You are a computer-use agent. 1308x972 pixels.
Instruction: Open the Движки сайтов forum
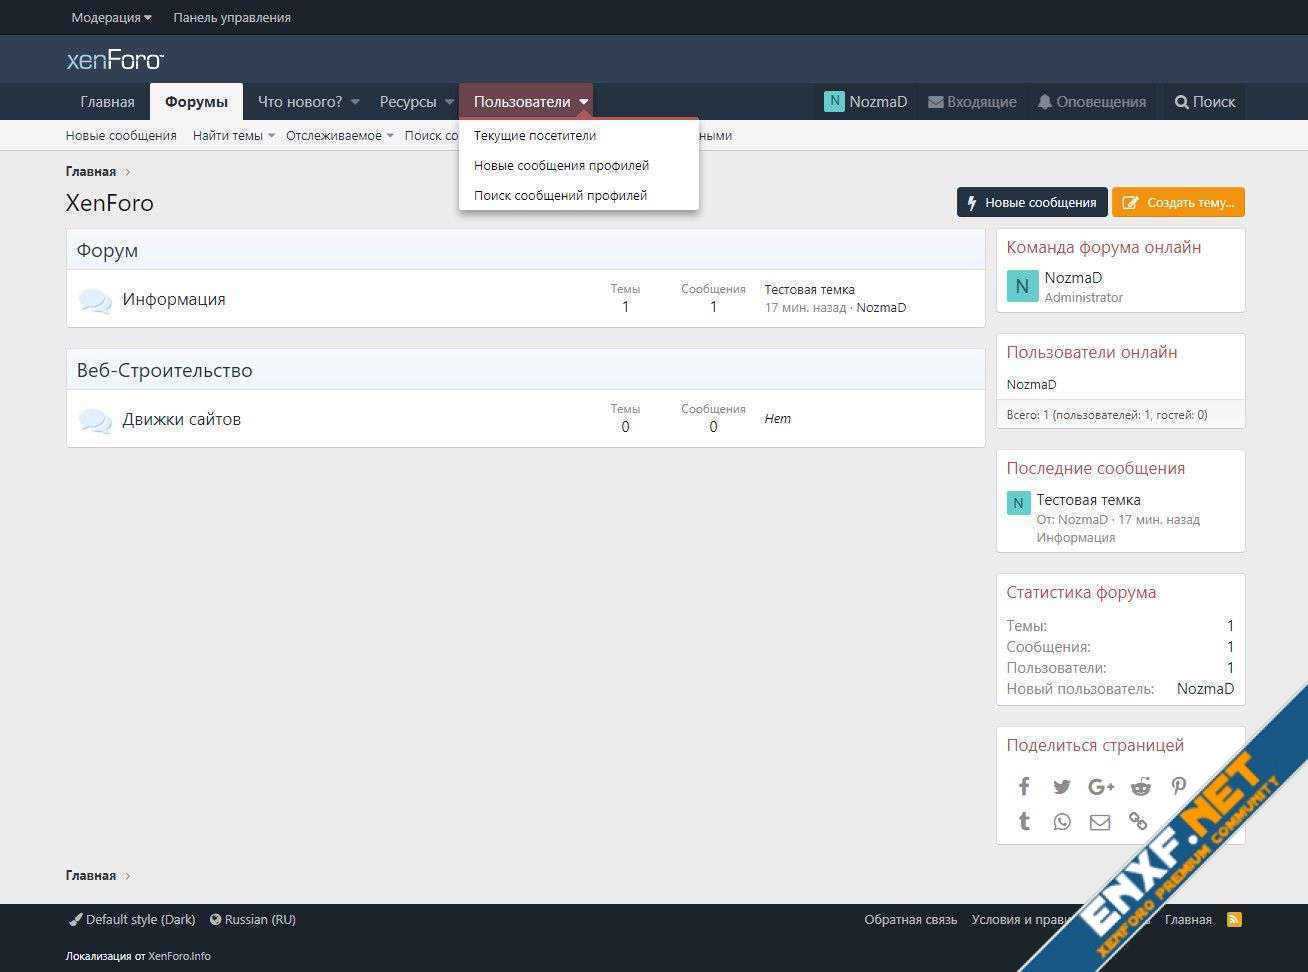182,419
